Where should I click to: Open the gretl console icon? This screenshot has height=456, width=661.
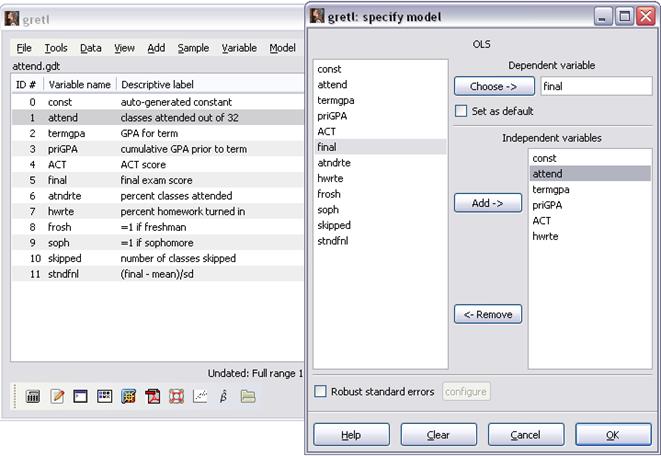point(81,397)
